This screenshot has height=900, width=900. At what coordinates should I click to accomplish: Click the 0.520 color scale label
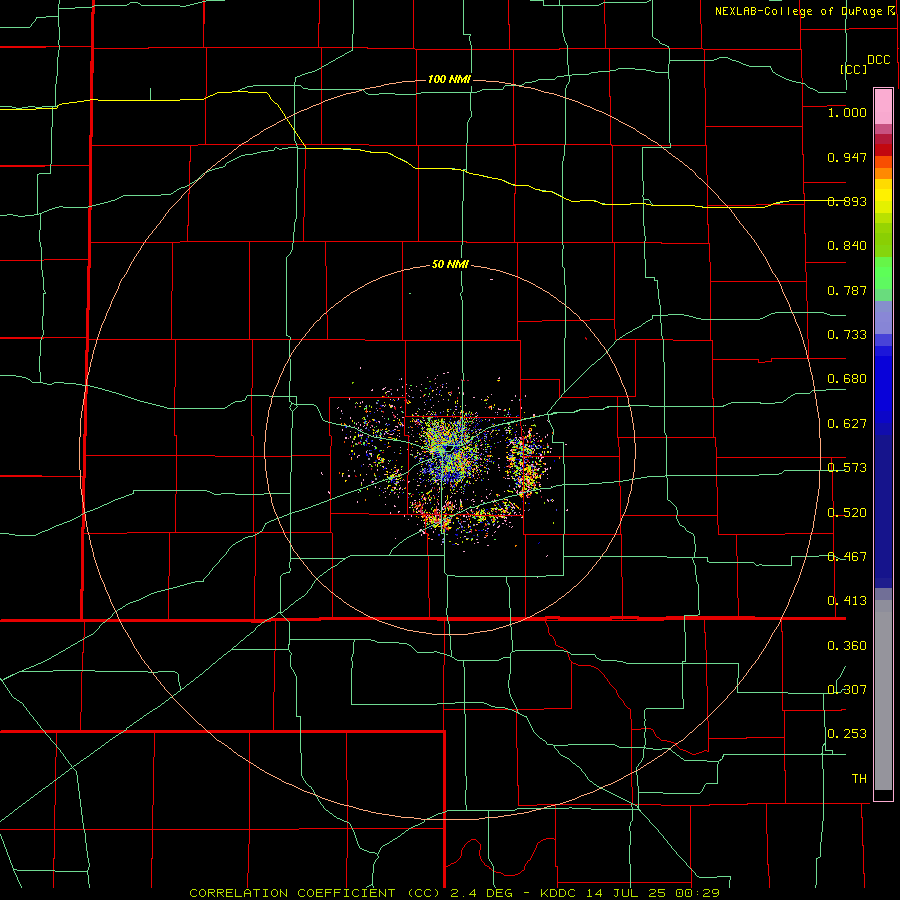pyautogui.click(x=847, y=513)
